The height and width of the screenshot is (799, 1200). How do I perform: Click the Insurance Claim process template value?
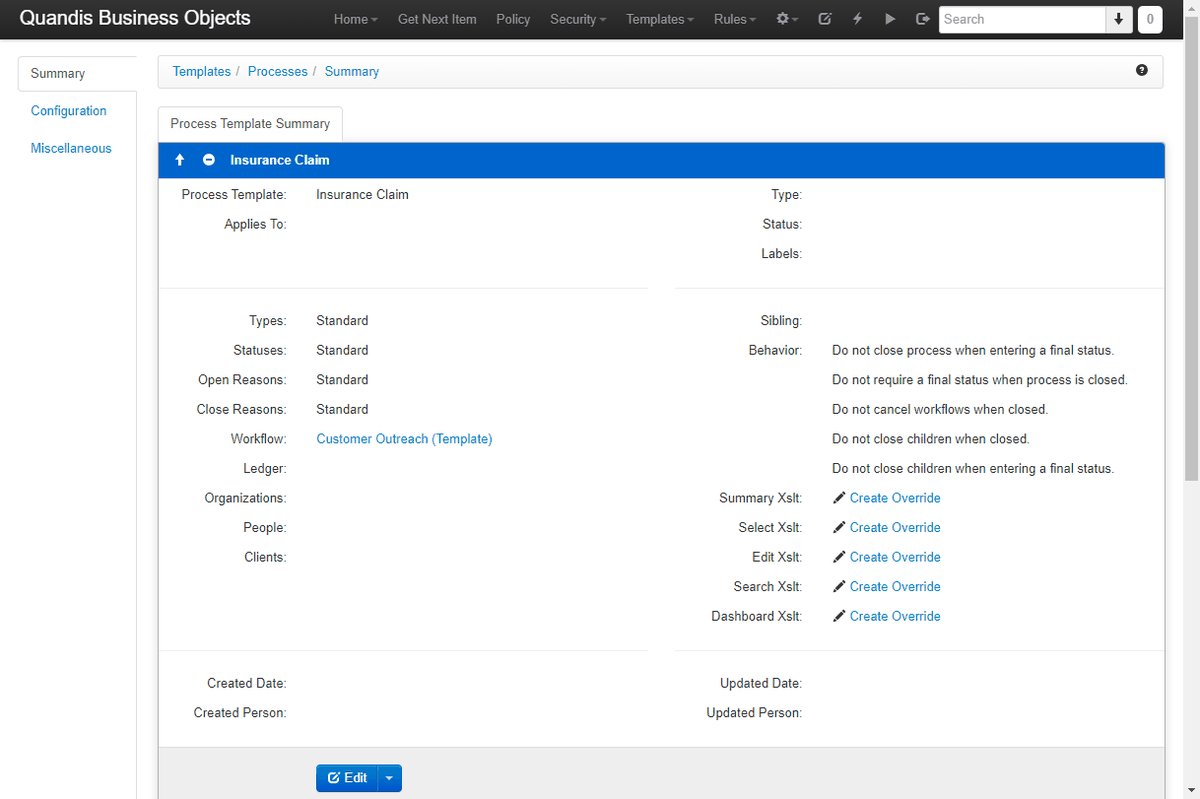coord(362,195)
